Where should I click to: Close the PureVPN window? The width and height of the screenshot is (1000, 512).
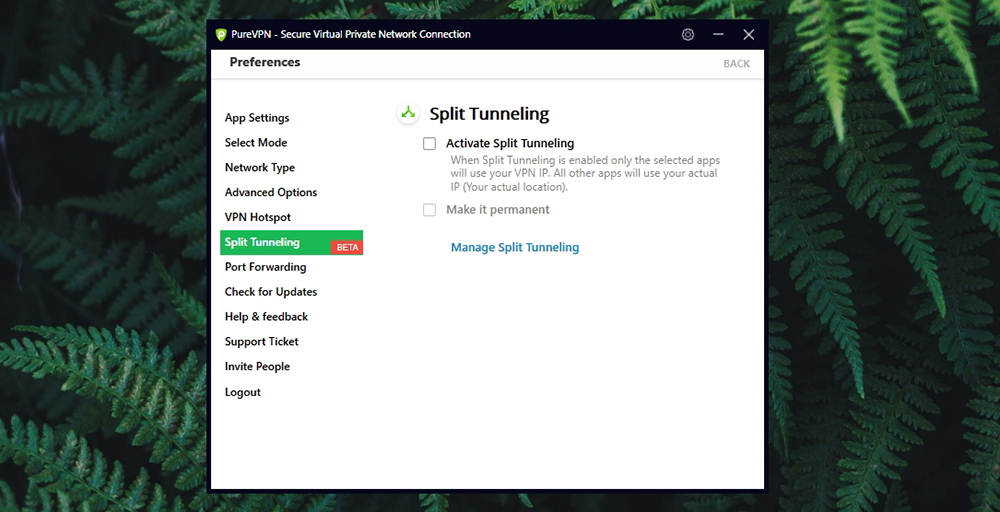click(x=749, y=34)
